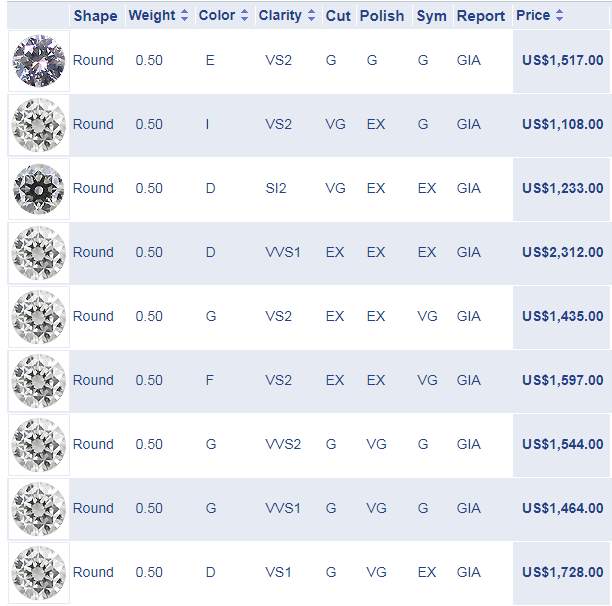
Task: Select the Polish column header
Action: [382, 16]
